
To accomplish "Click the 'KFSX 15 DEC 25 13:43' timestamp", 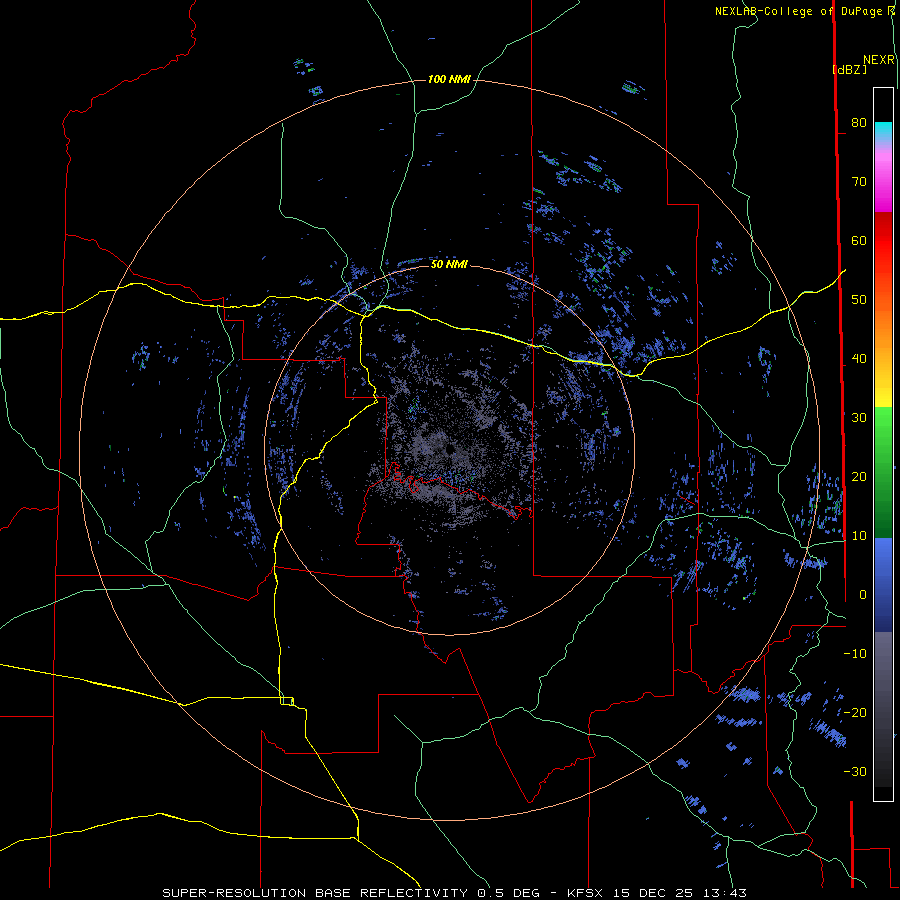I will click(x=657, y=893).
